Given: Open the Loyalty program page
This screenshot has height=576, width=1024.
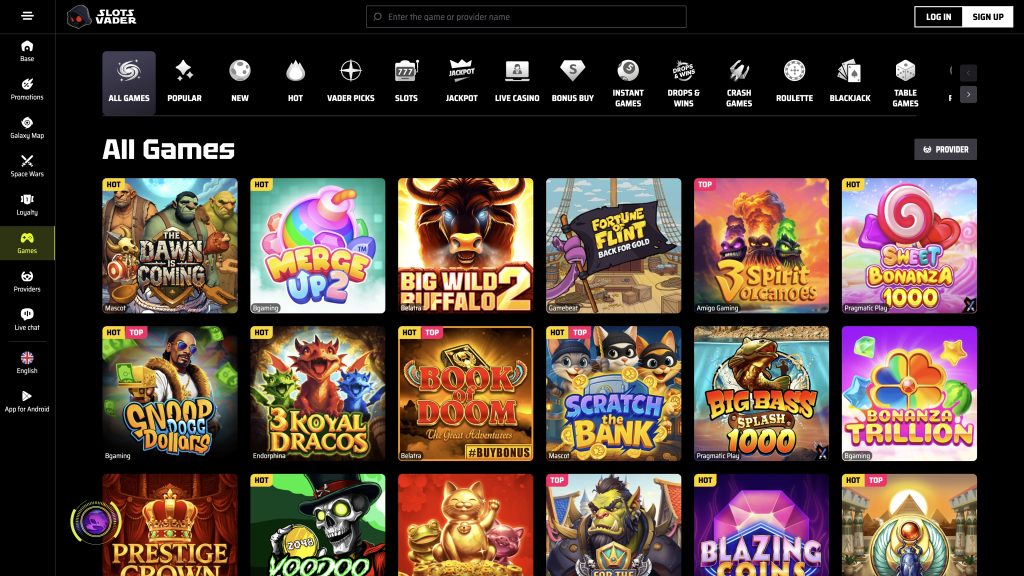Looking at the screenshot, I should point(25,205).
